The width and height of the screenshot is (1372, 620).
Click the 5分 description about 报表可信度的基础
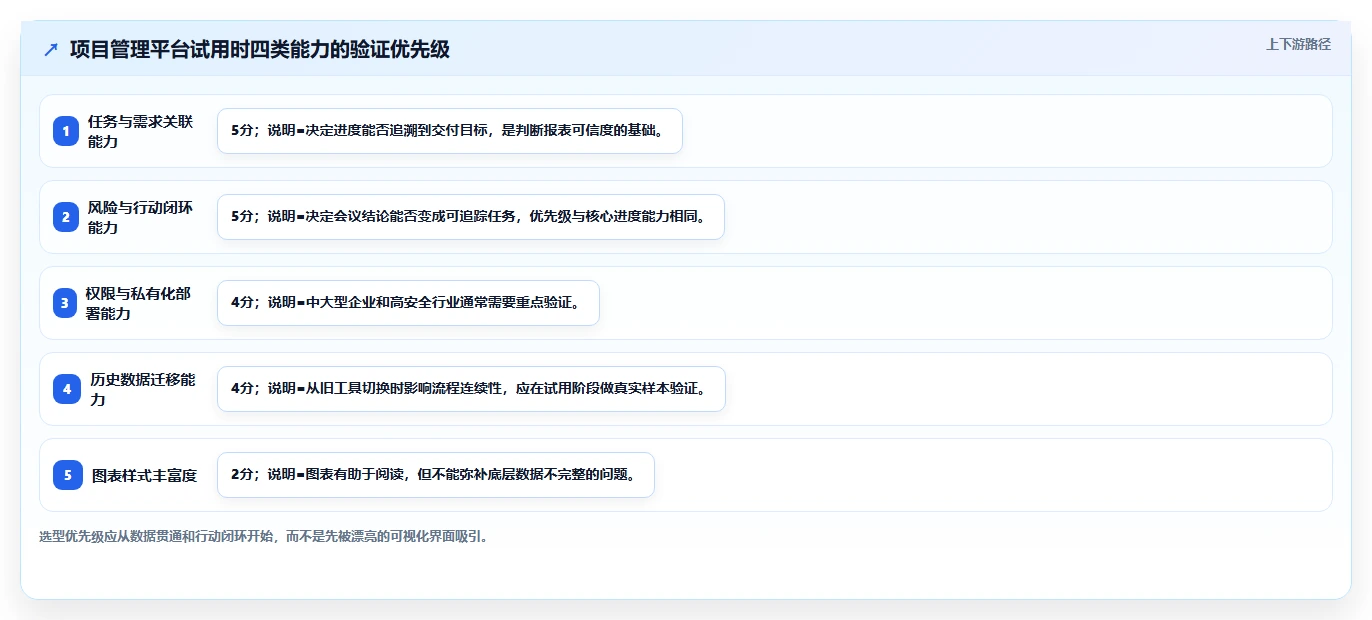(450, 131)
